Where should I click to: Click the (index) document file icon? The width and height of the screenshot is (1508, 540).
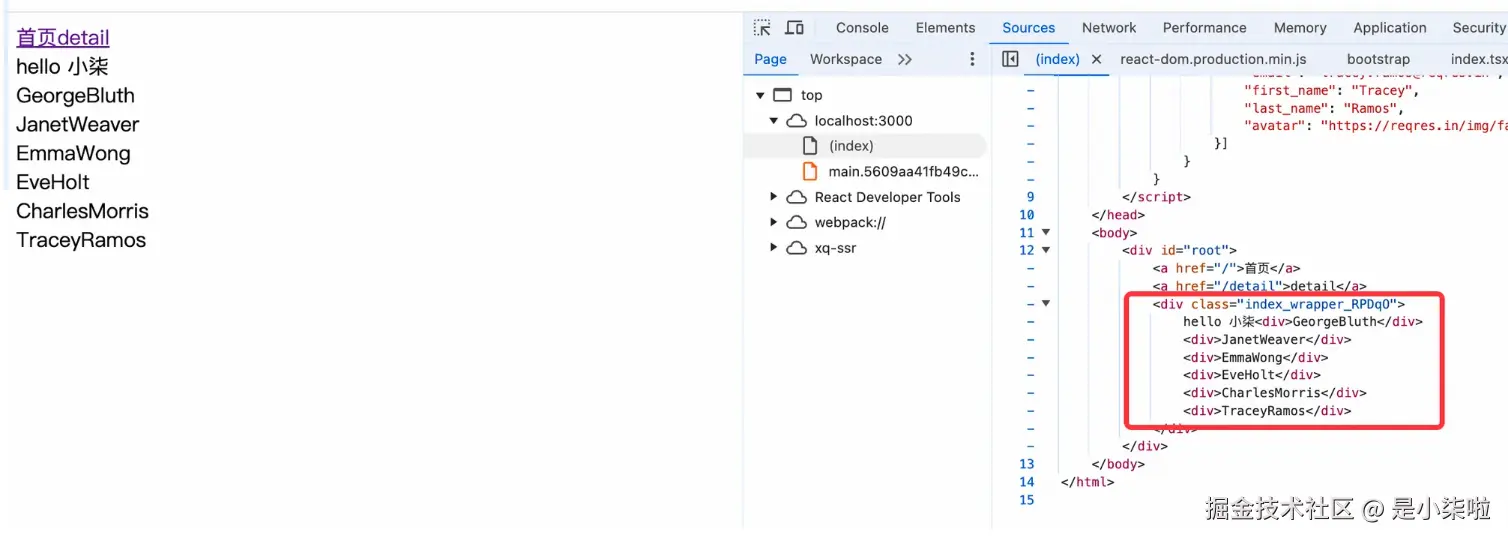point(810,146)
